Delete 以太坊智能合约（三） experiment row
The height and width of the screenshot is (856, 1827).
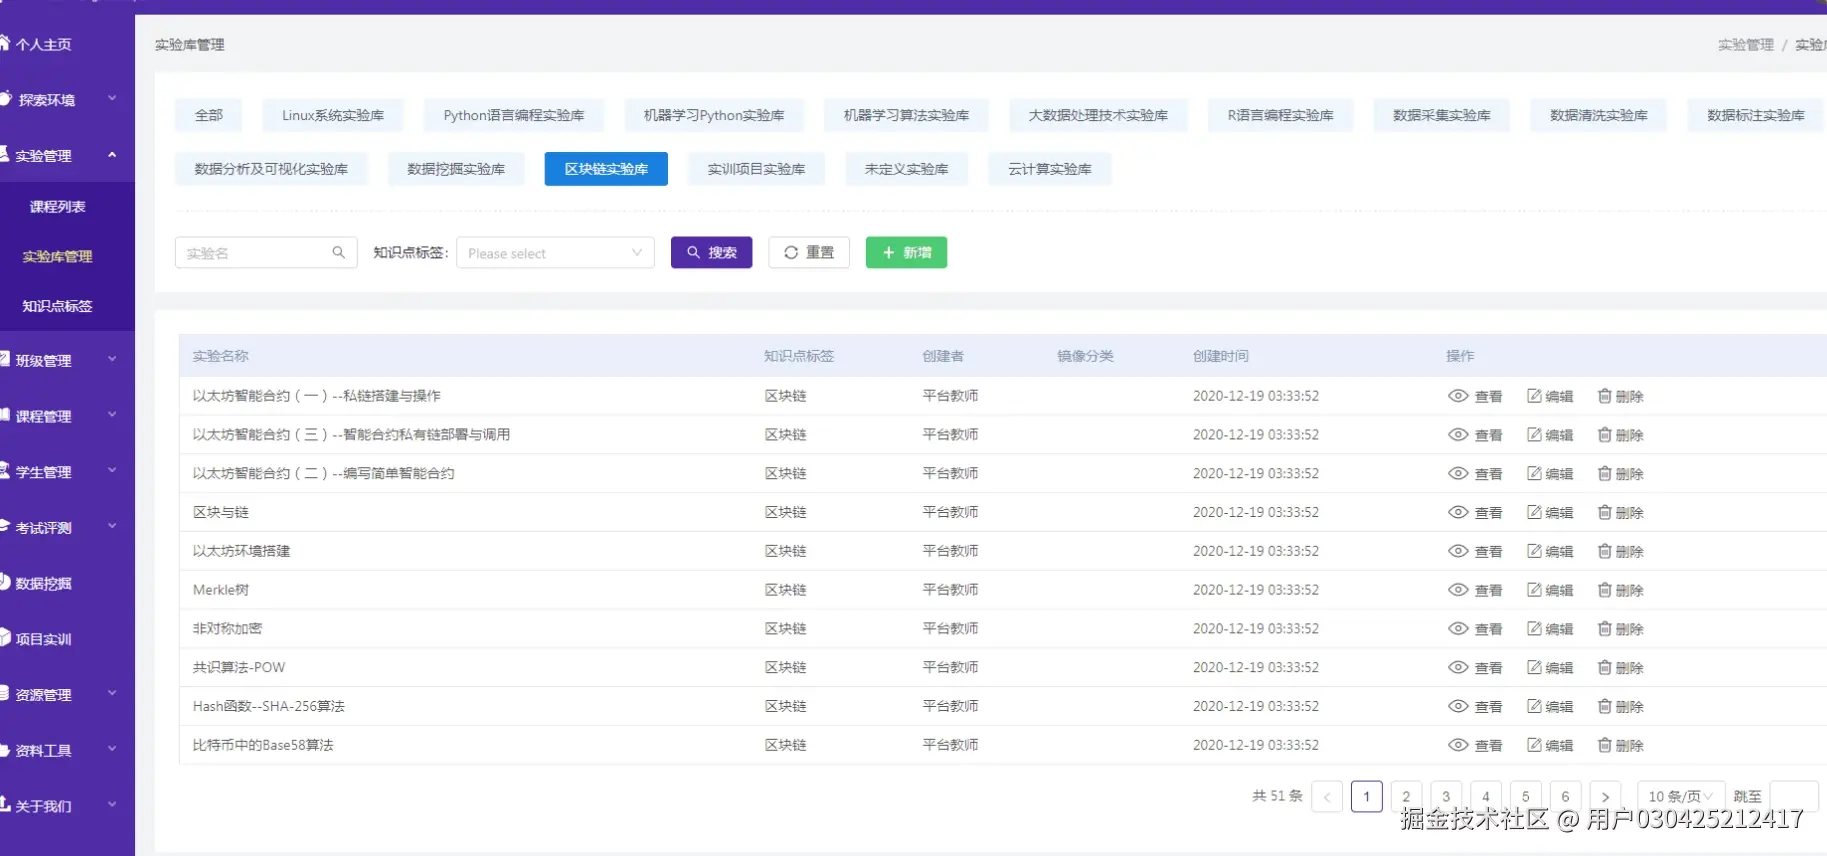1620,435
